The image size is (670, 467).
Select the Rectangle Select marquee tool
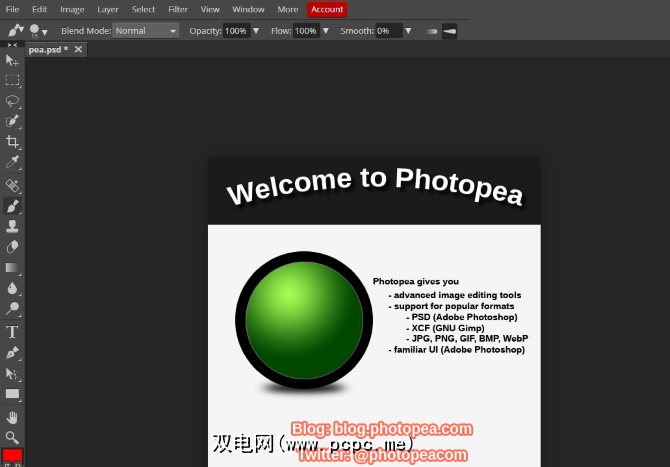[12, 80]
